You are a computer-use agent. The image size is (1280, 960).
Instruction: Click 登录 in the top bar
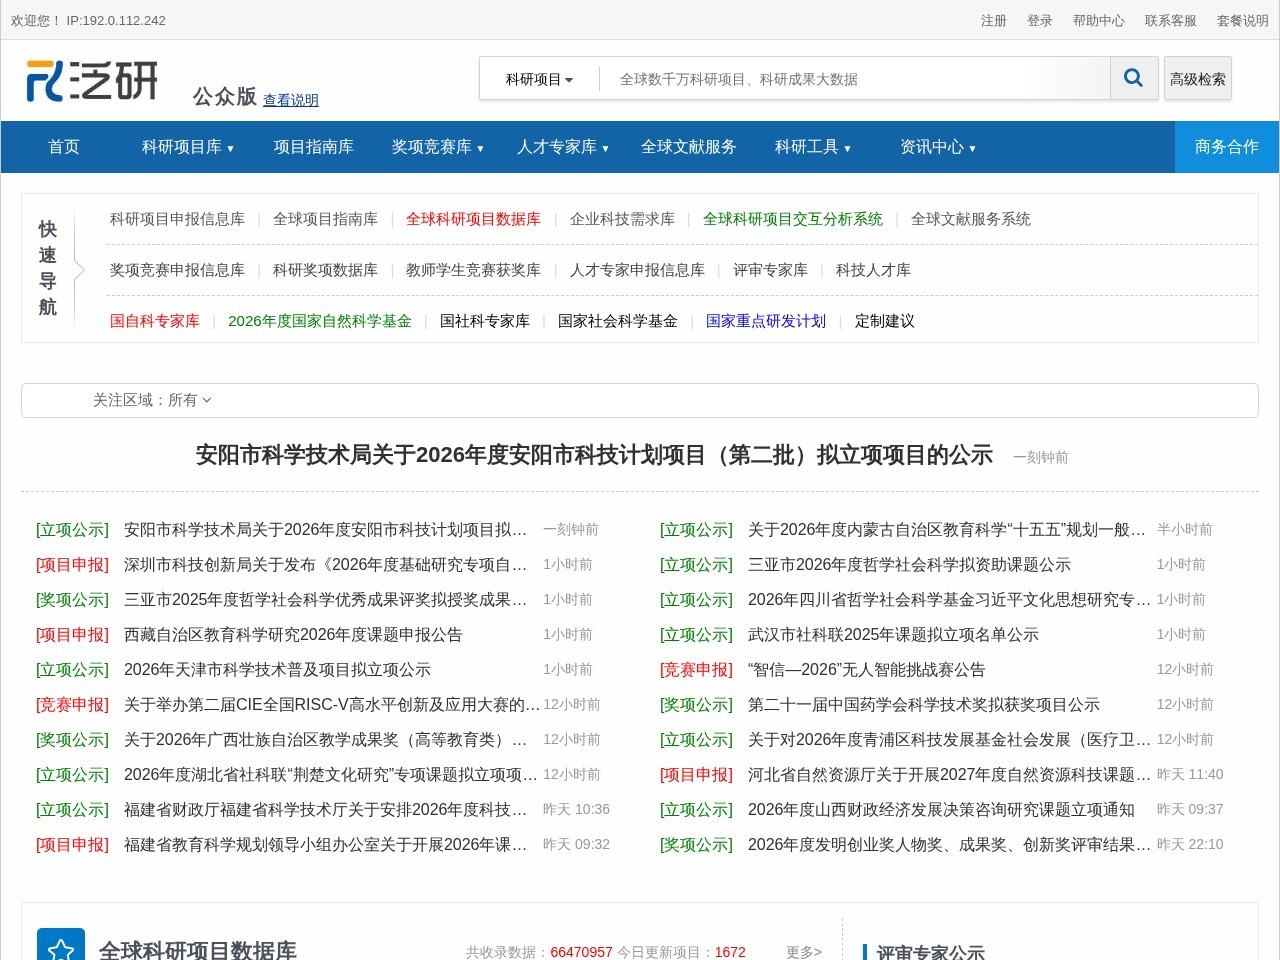[x=1040, y=20]
